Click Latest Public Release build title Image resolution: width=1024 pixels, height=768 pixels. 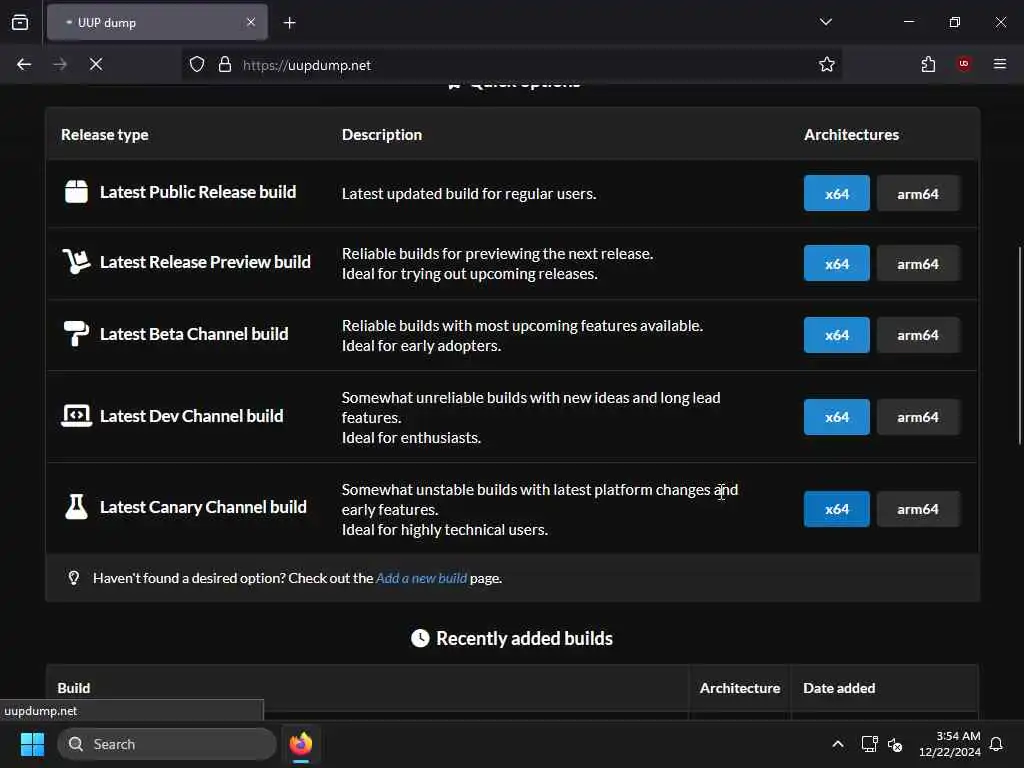[x=198, y=192]
